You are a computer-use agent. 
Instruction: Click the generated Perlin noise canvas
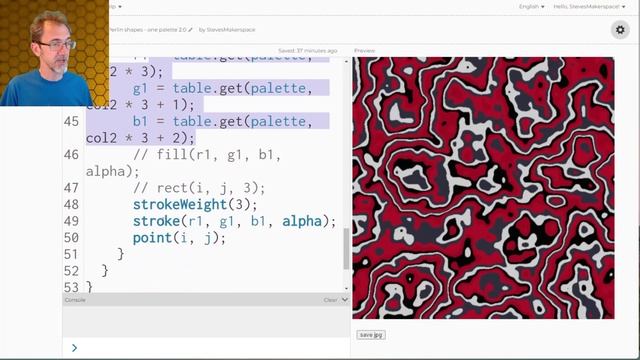pos(483,188)
